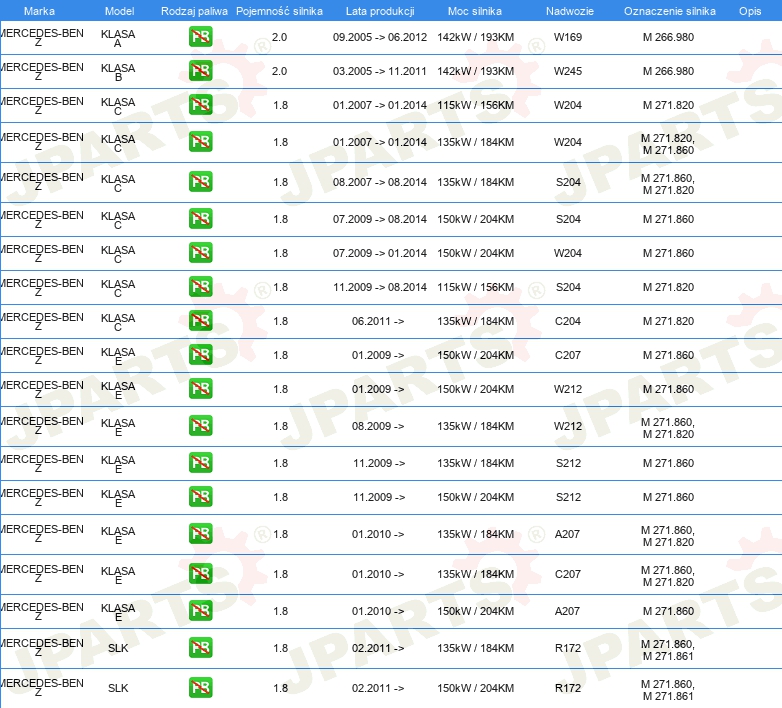Click the fuel icon for S204 115kW row
The height and width of the screenshot is (708, 782).
click(200, 287)
